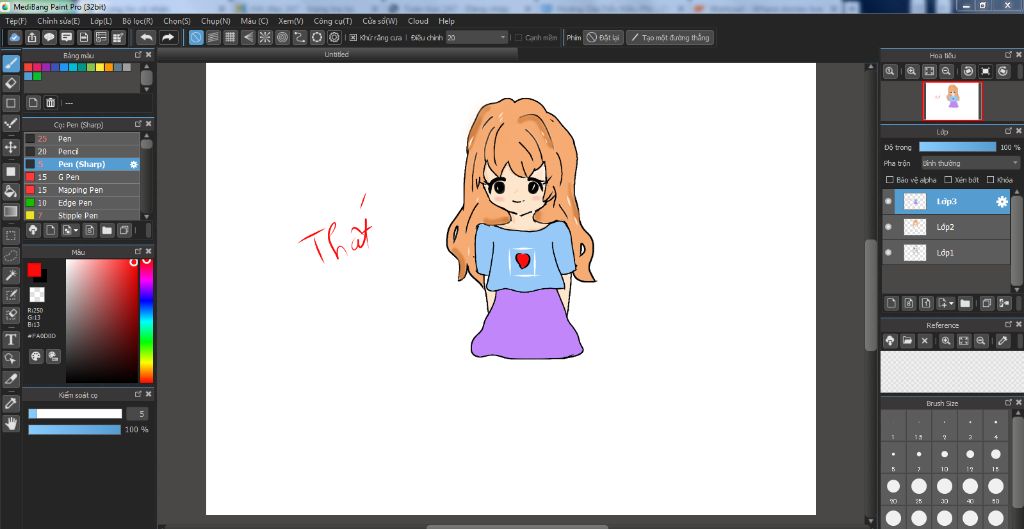The image size is (1024, 529).
Task: Pick the yellow swatch in Bảng màu
Action: click(100, 67)
